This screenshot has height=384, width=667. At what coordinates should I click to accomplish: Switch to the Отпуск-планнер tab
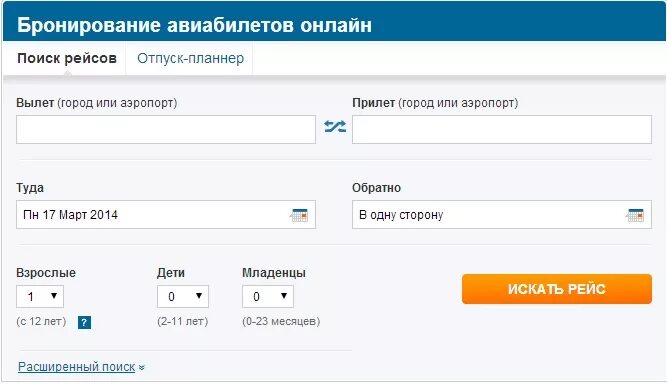[191, 58]
